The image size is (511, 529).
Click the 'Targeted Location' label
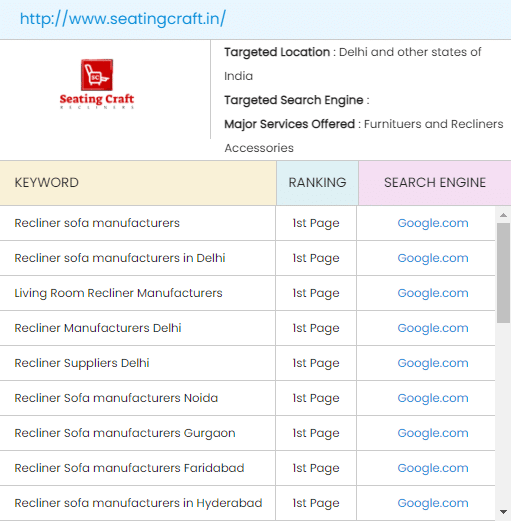pyautogui.click(x=277, y=52)
